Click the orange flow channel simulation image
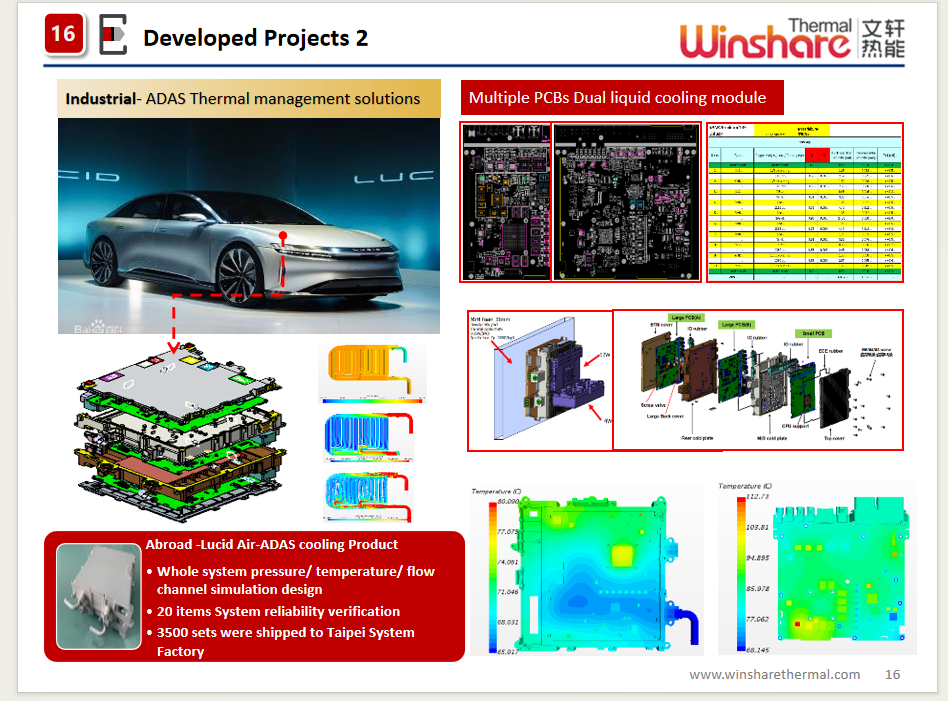 pyautogui.click(x=372, y=373)
